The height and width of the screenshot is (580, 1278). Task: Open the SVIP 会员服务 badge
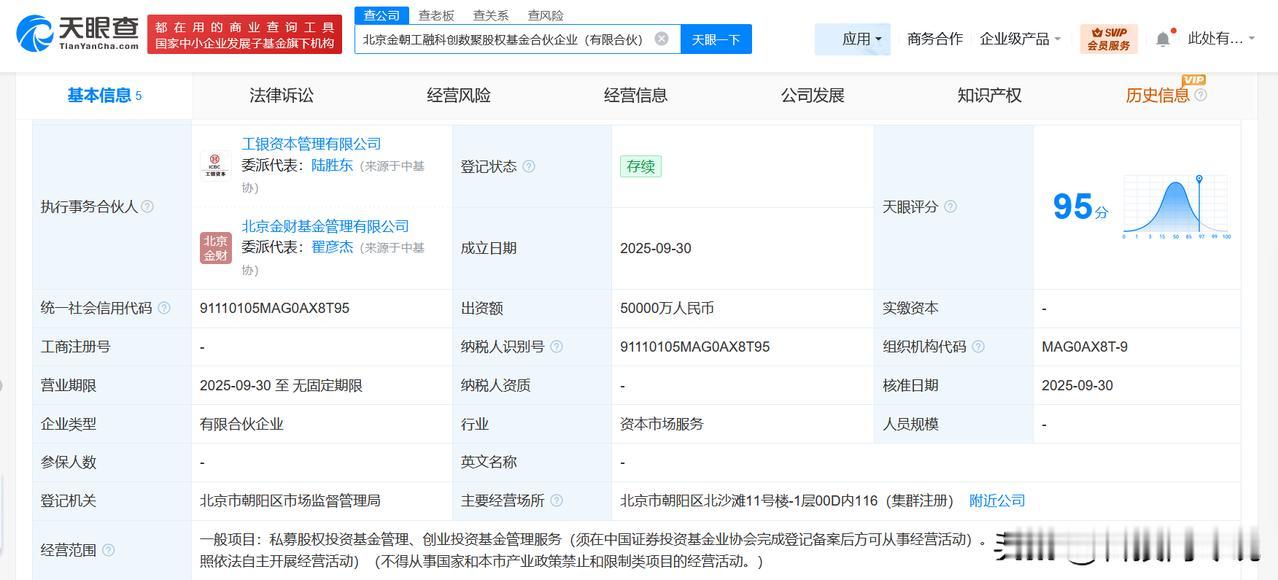[1109, 39]
